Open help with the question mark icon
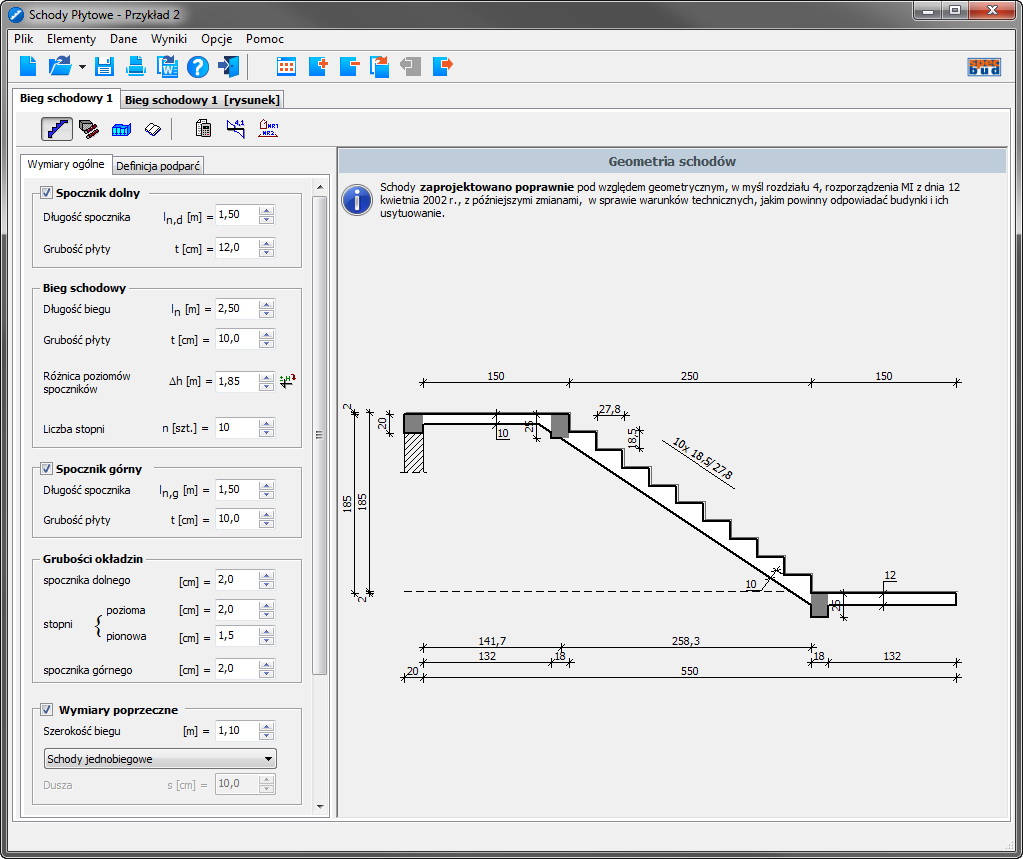The image size is (1023, 859). point(198,67)
